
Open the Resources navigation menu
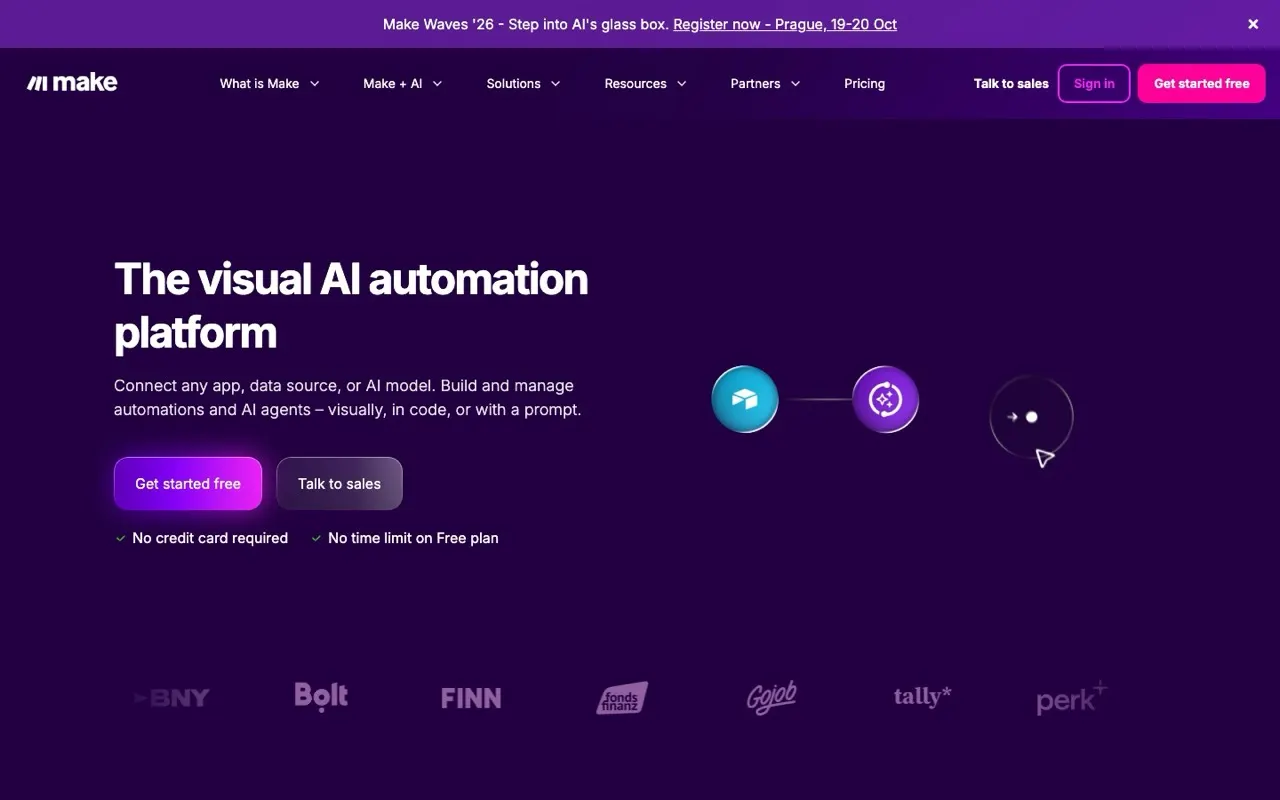[x=645, y=84]
